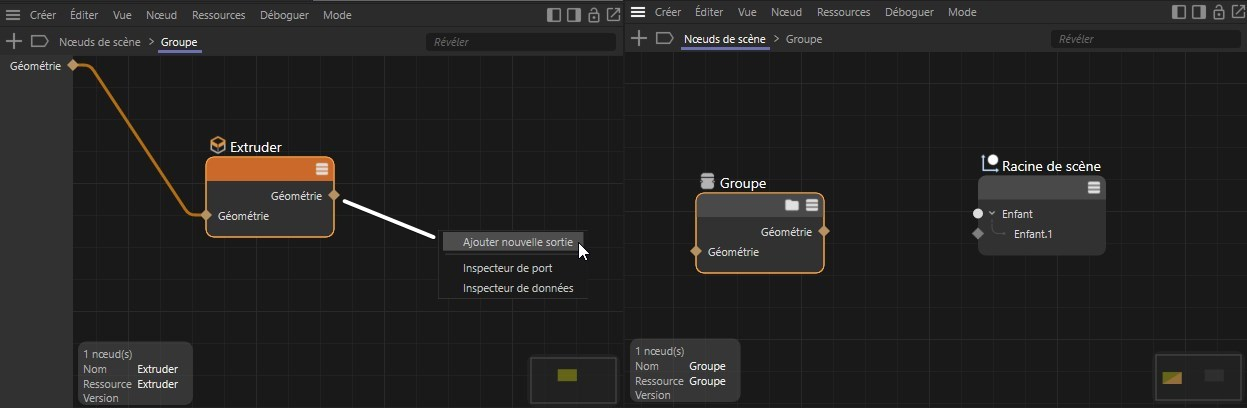Open the Groupe node folder icon
The width and height of the screenshot is (1247, 408).
coord(791,205)
